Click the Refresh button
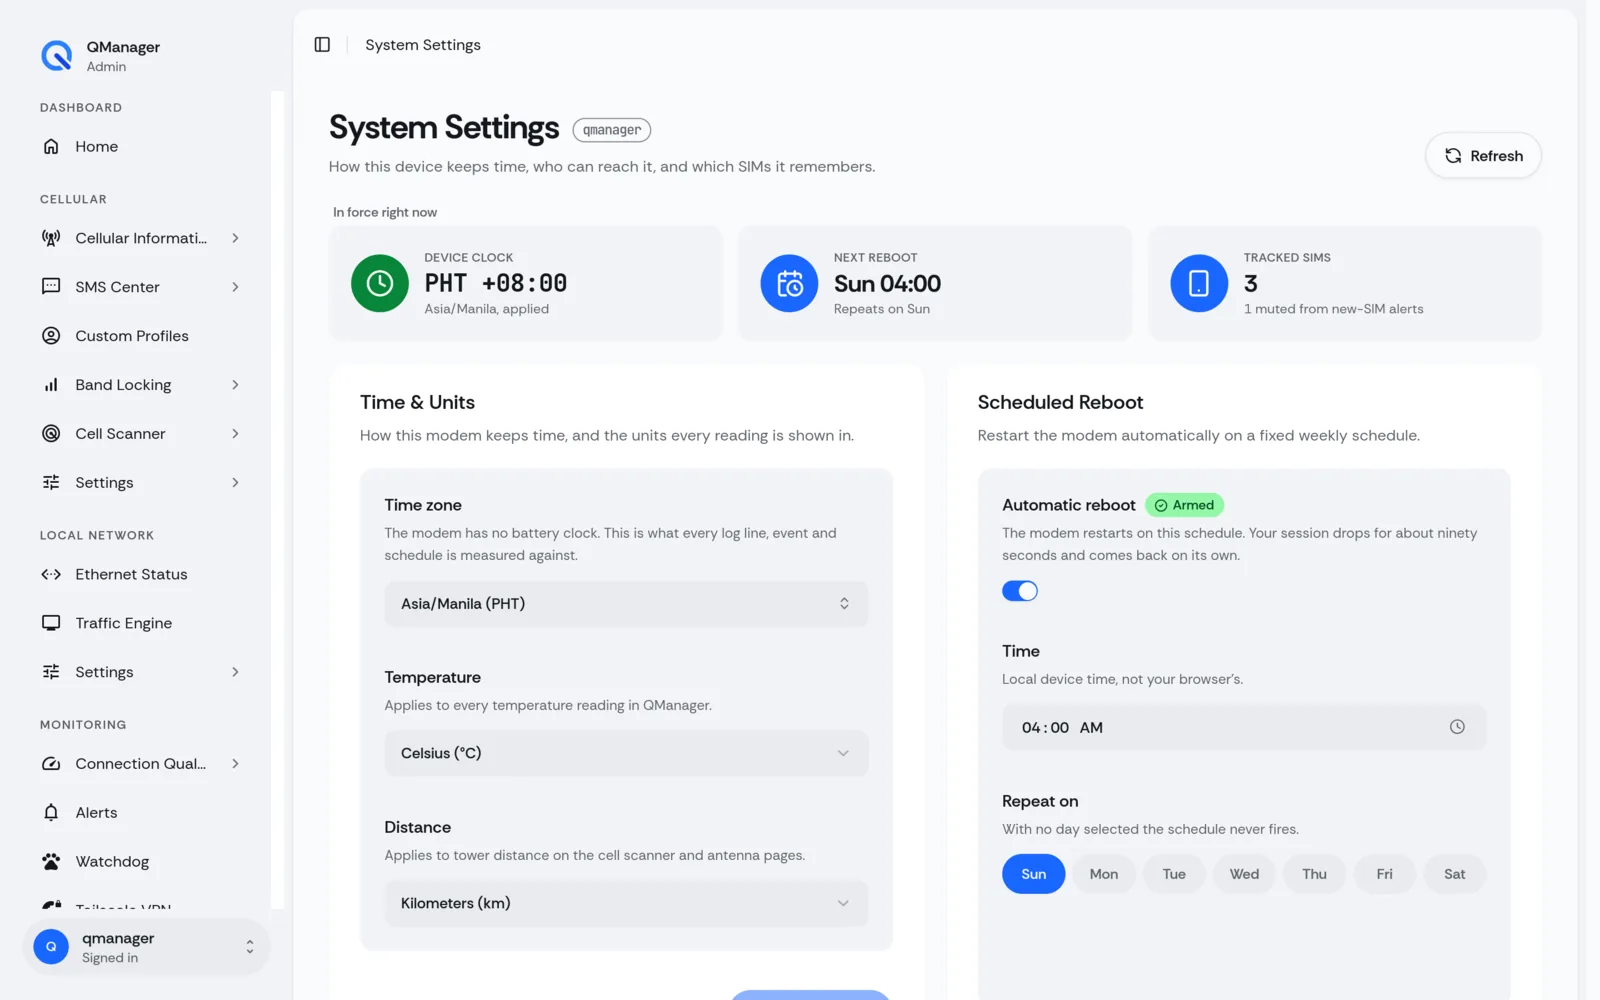The height and width of the screenshot is (1000, 1600). pos(1483,156)
